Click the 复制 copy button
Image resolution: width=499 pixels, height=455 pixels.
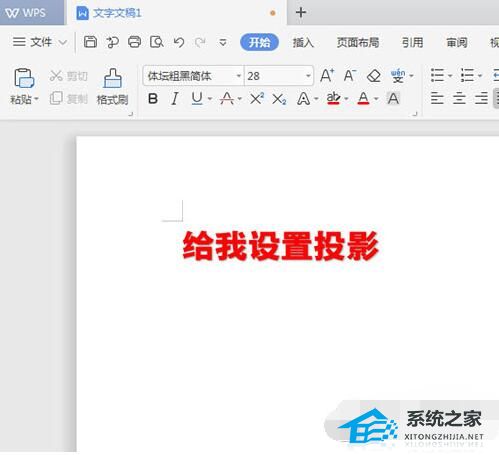coord(68,99)
